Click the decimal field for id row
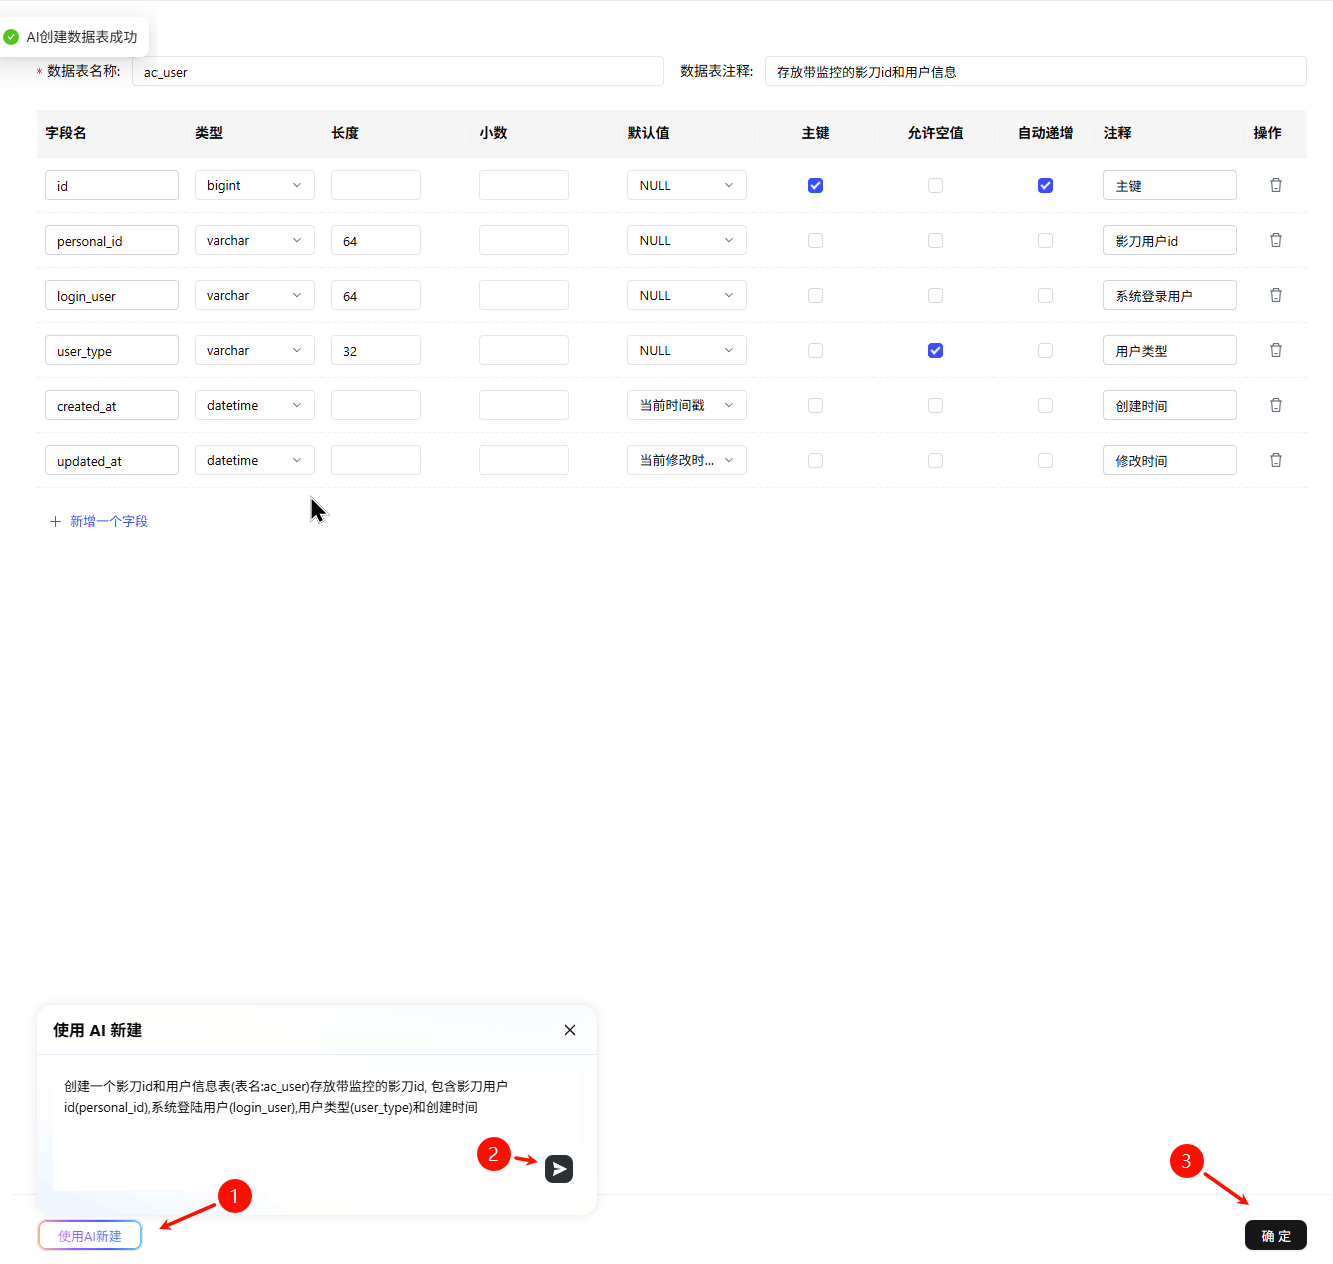 tap(524, 185)
